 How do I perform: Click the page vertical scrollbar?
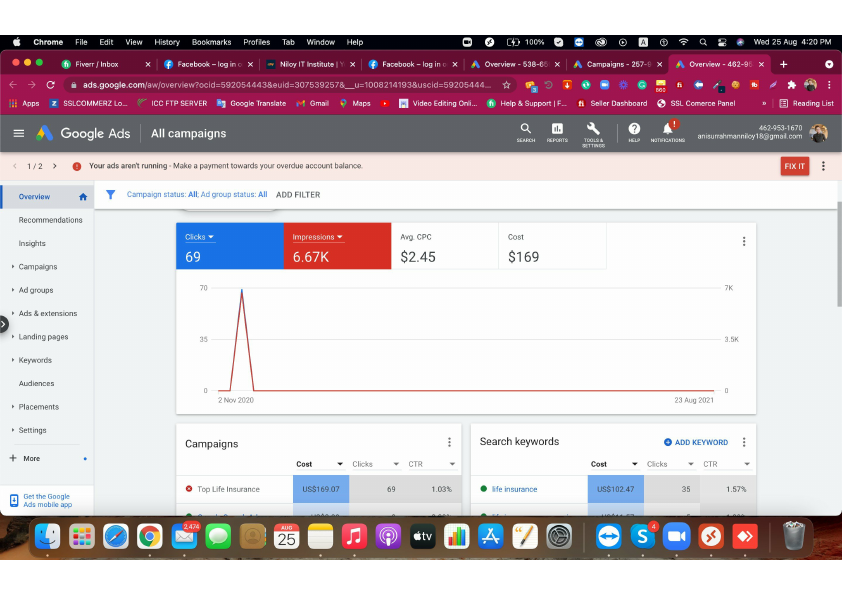(x=839, y=255)
